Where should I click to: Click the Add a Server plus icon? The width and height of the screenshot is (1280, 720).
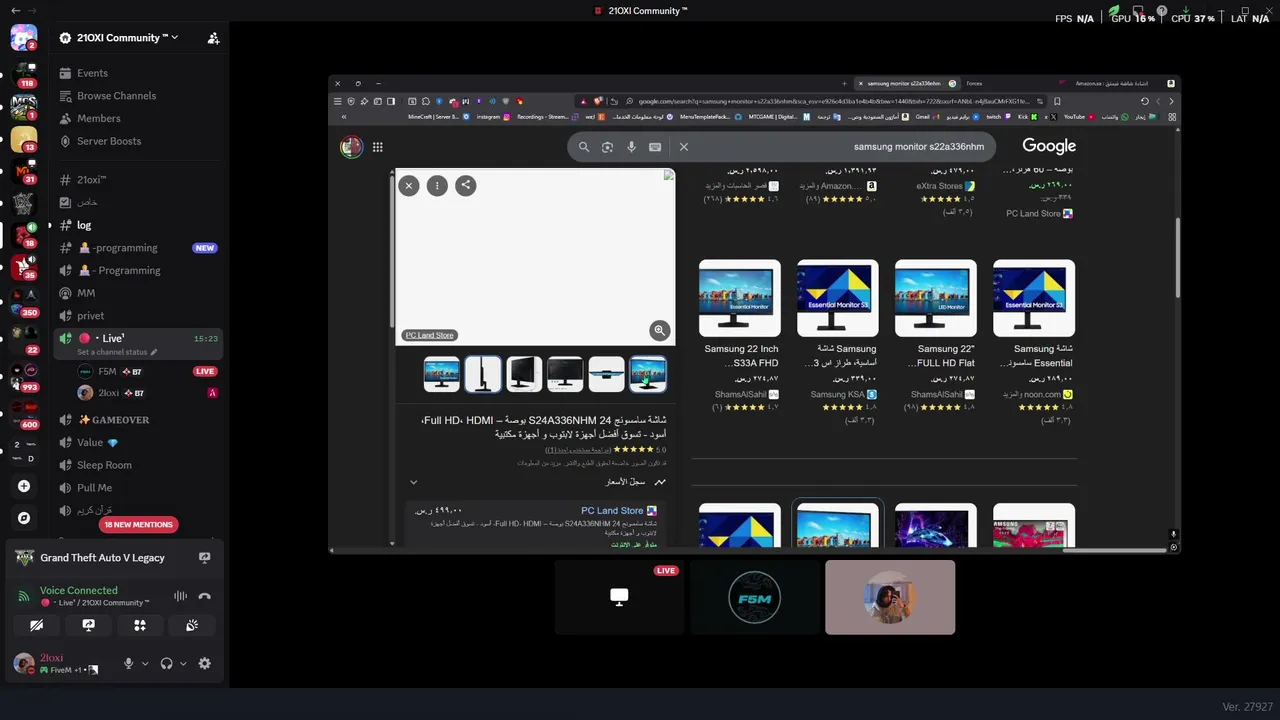point(24,486)
